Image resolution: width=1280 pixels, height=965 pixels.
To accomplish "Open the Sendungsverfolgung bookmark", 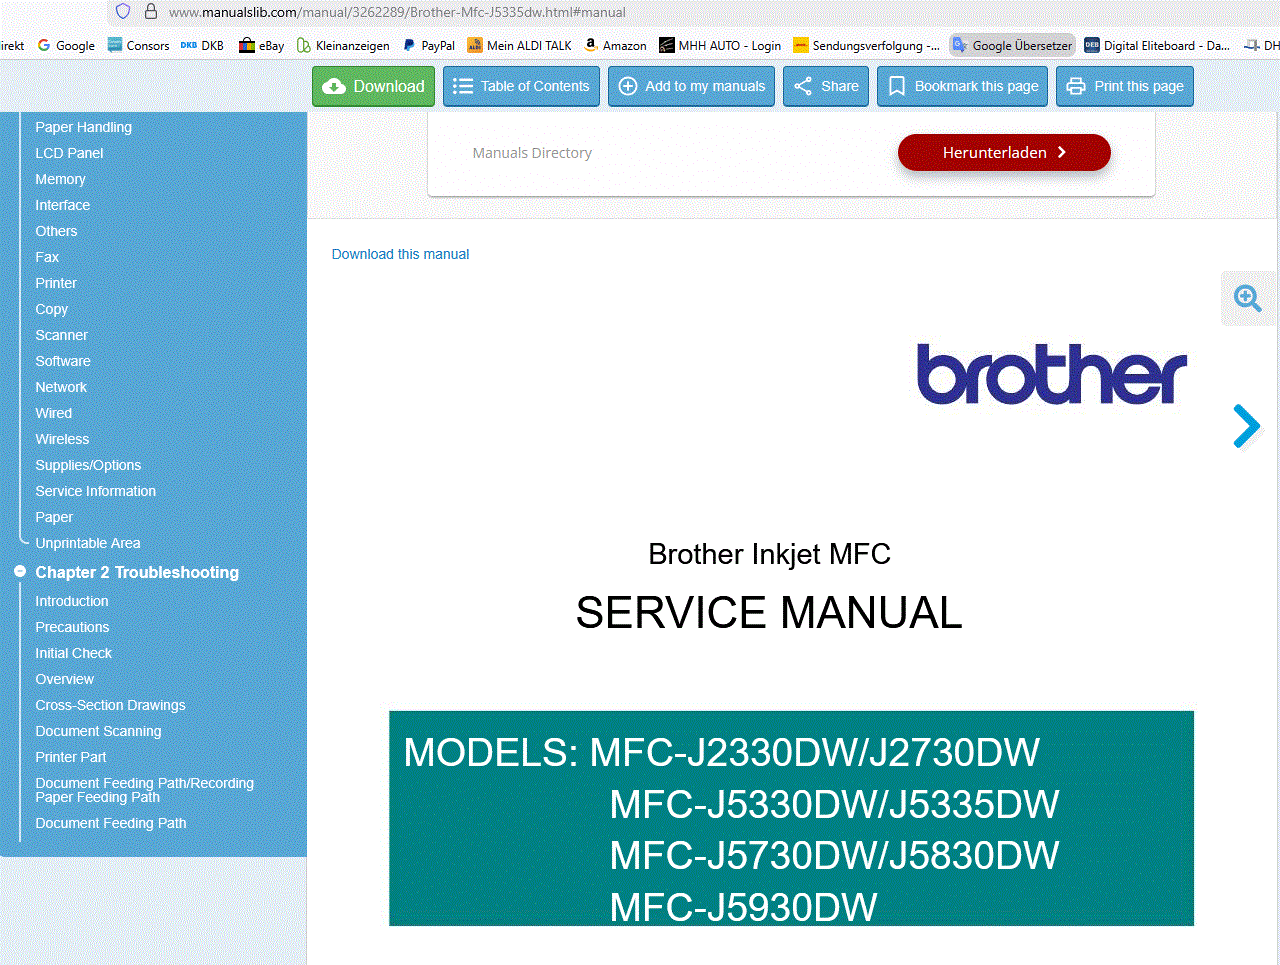I will point(866,45).
